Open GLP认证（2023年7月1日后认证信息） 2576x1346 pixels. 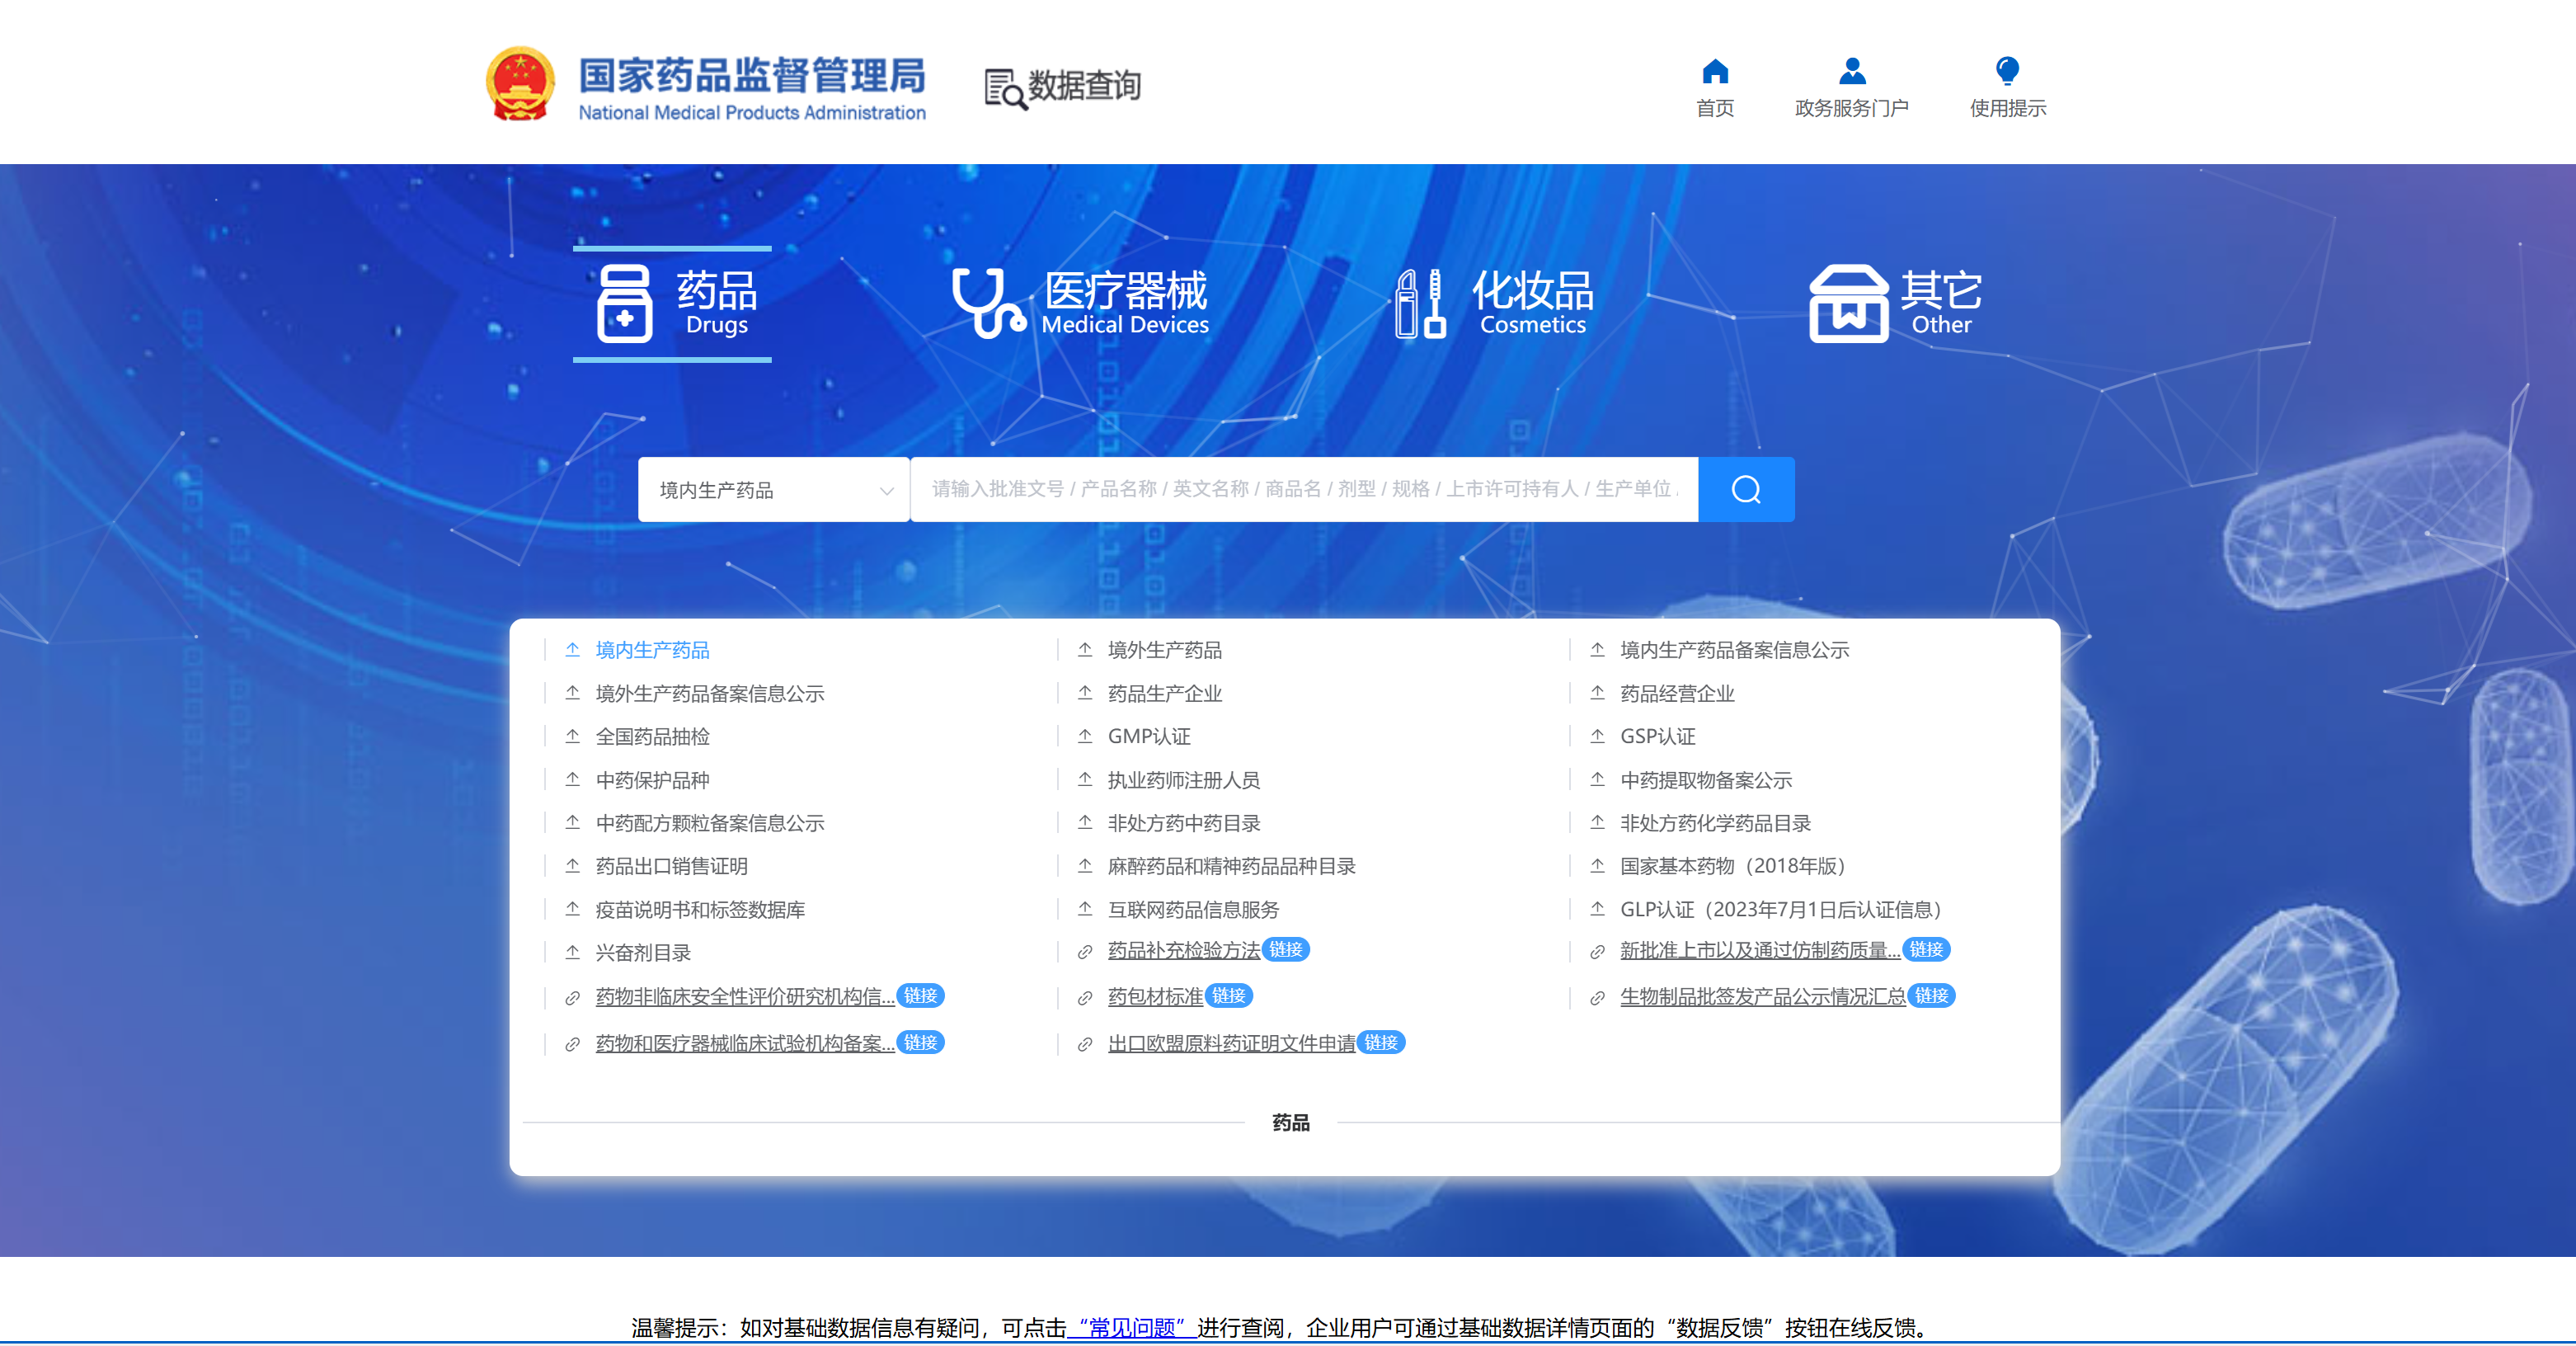[x=1781, y=909]
